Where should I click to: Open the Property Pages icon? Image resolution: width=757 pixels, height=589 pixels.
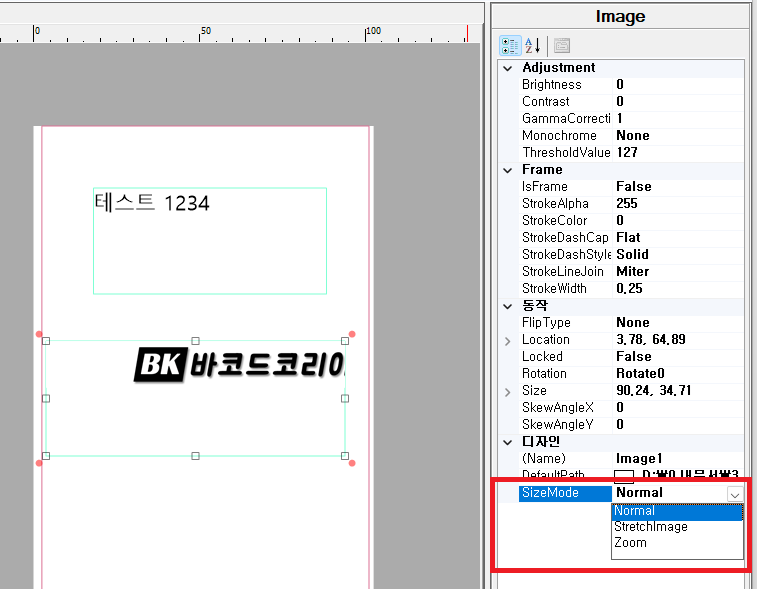tap(561, 46)
